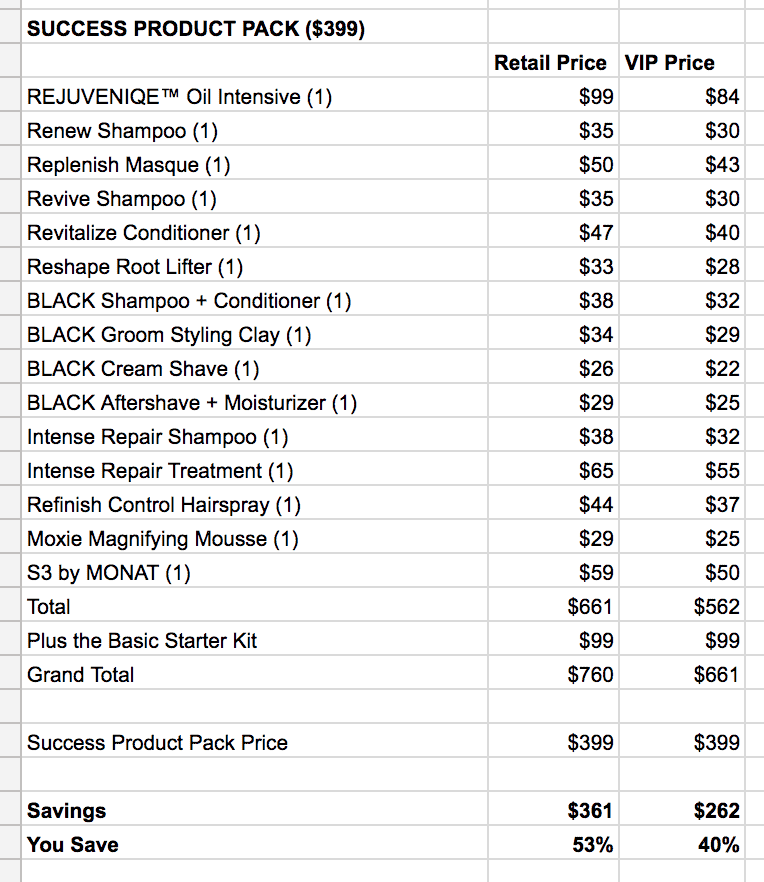Click the BLACK Shampoo + Conditioner cell

coord(189,301)
